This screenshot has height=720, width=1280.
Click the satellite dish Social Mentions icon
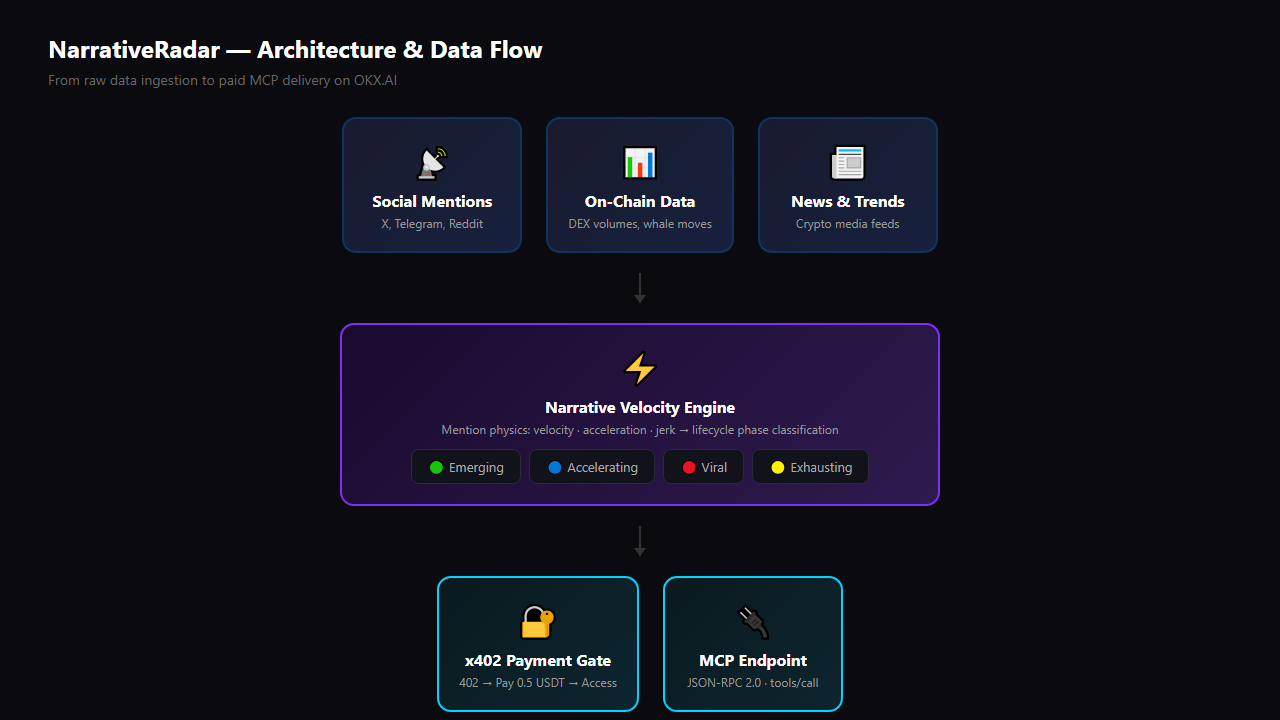point(432,163)
